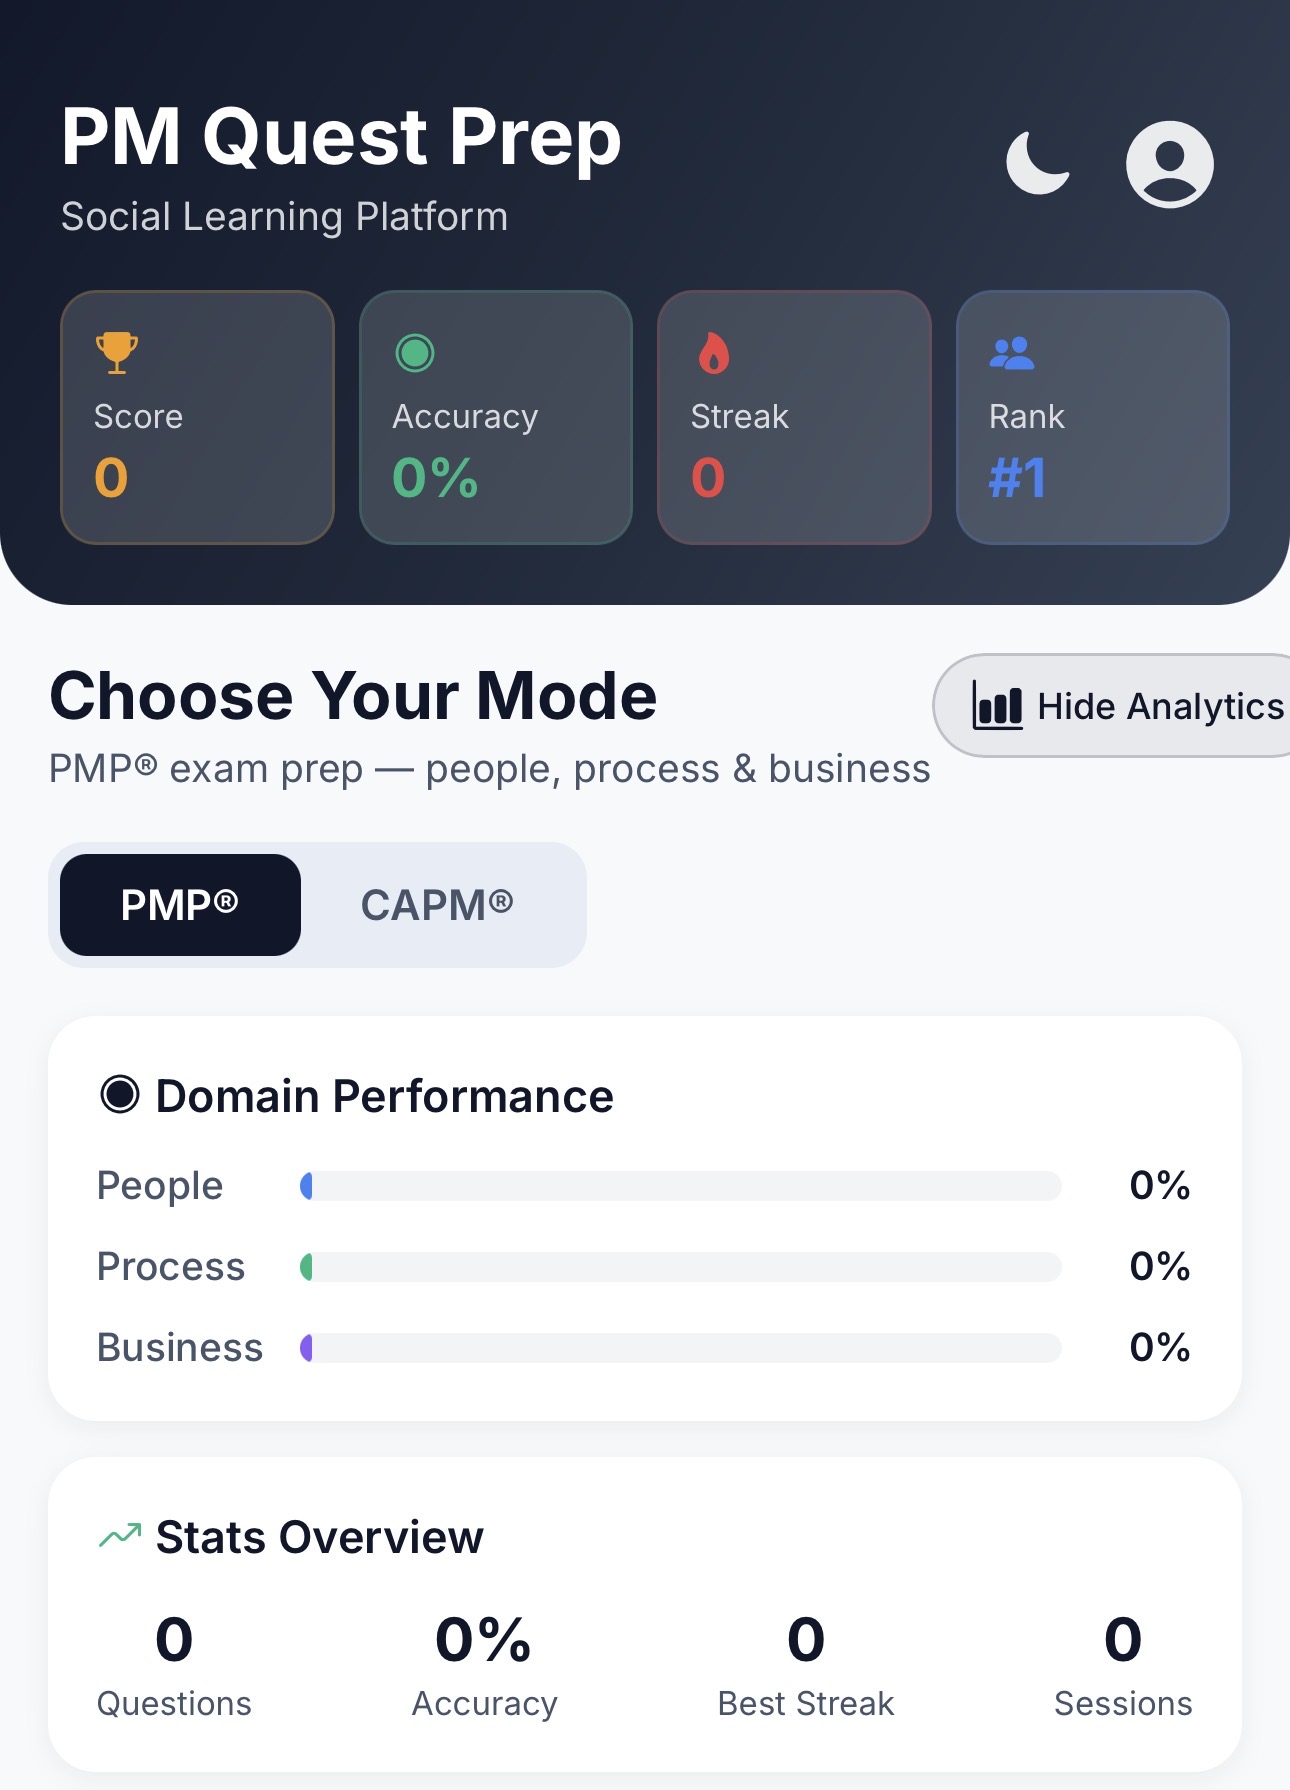
Task: Click the Business domain progress bar
Action: 680,1348
